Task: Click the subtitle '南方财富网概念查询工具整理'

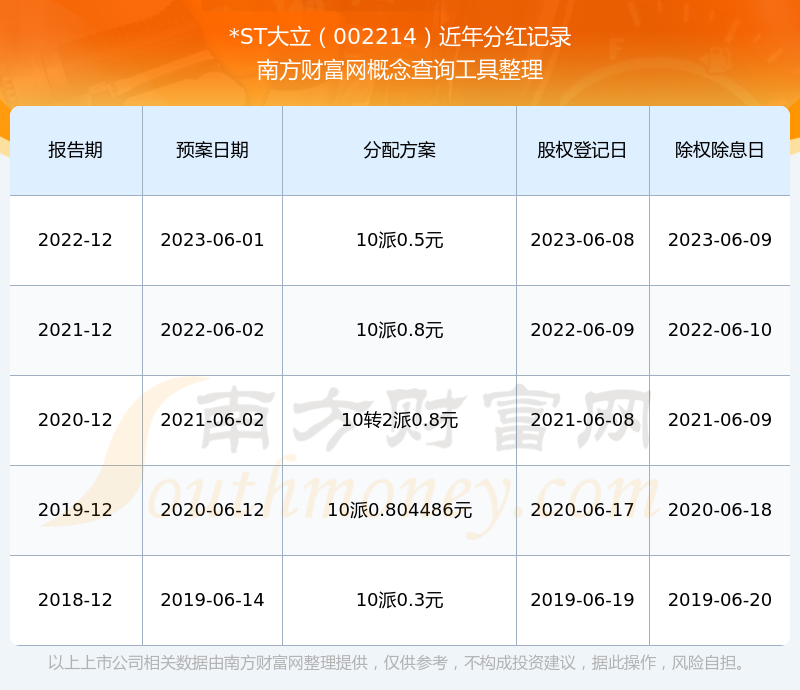Action: (x=400, y=70)
